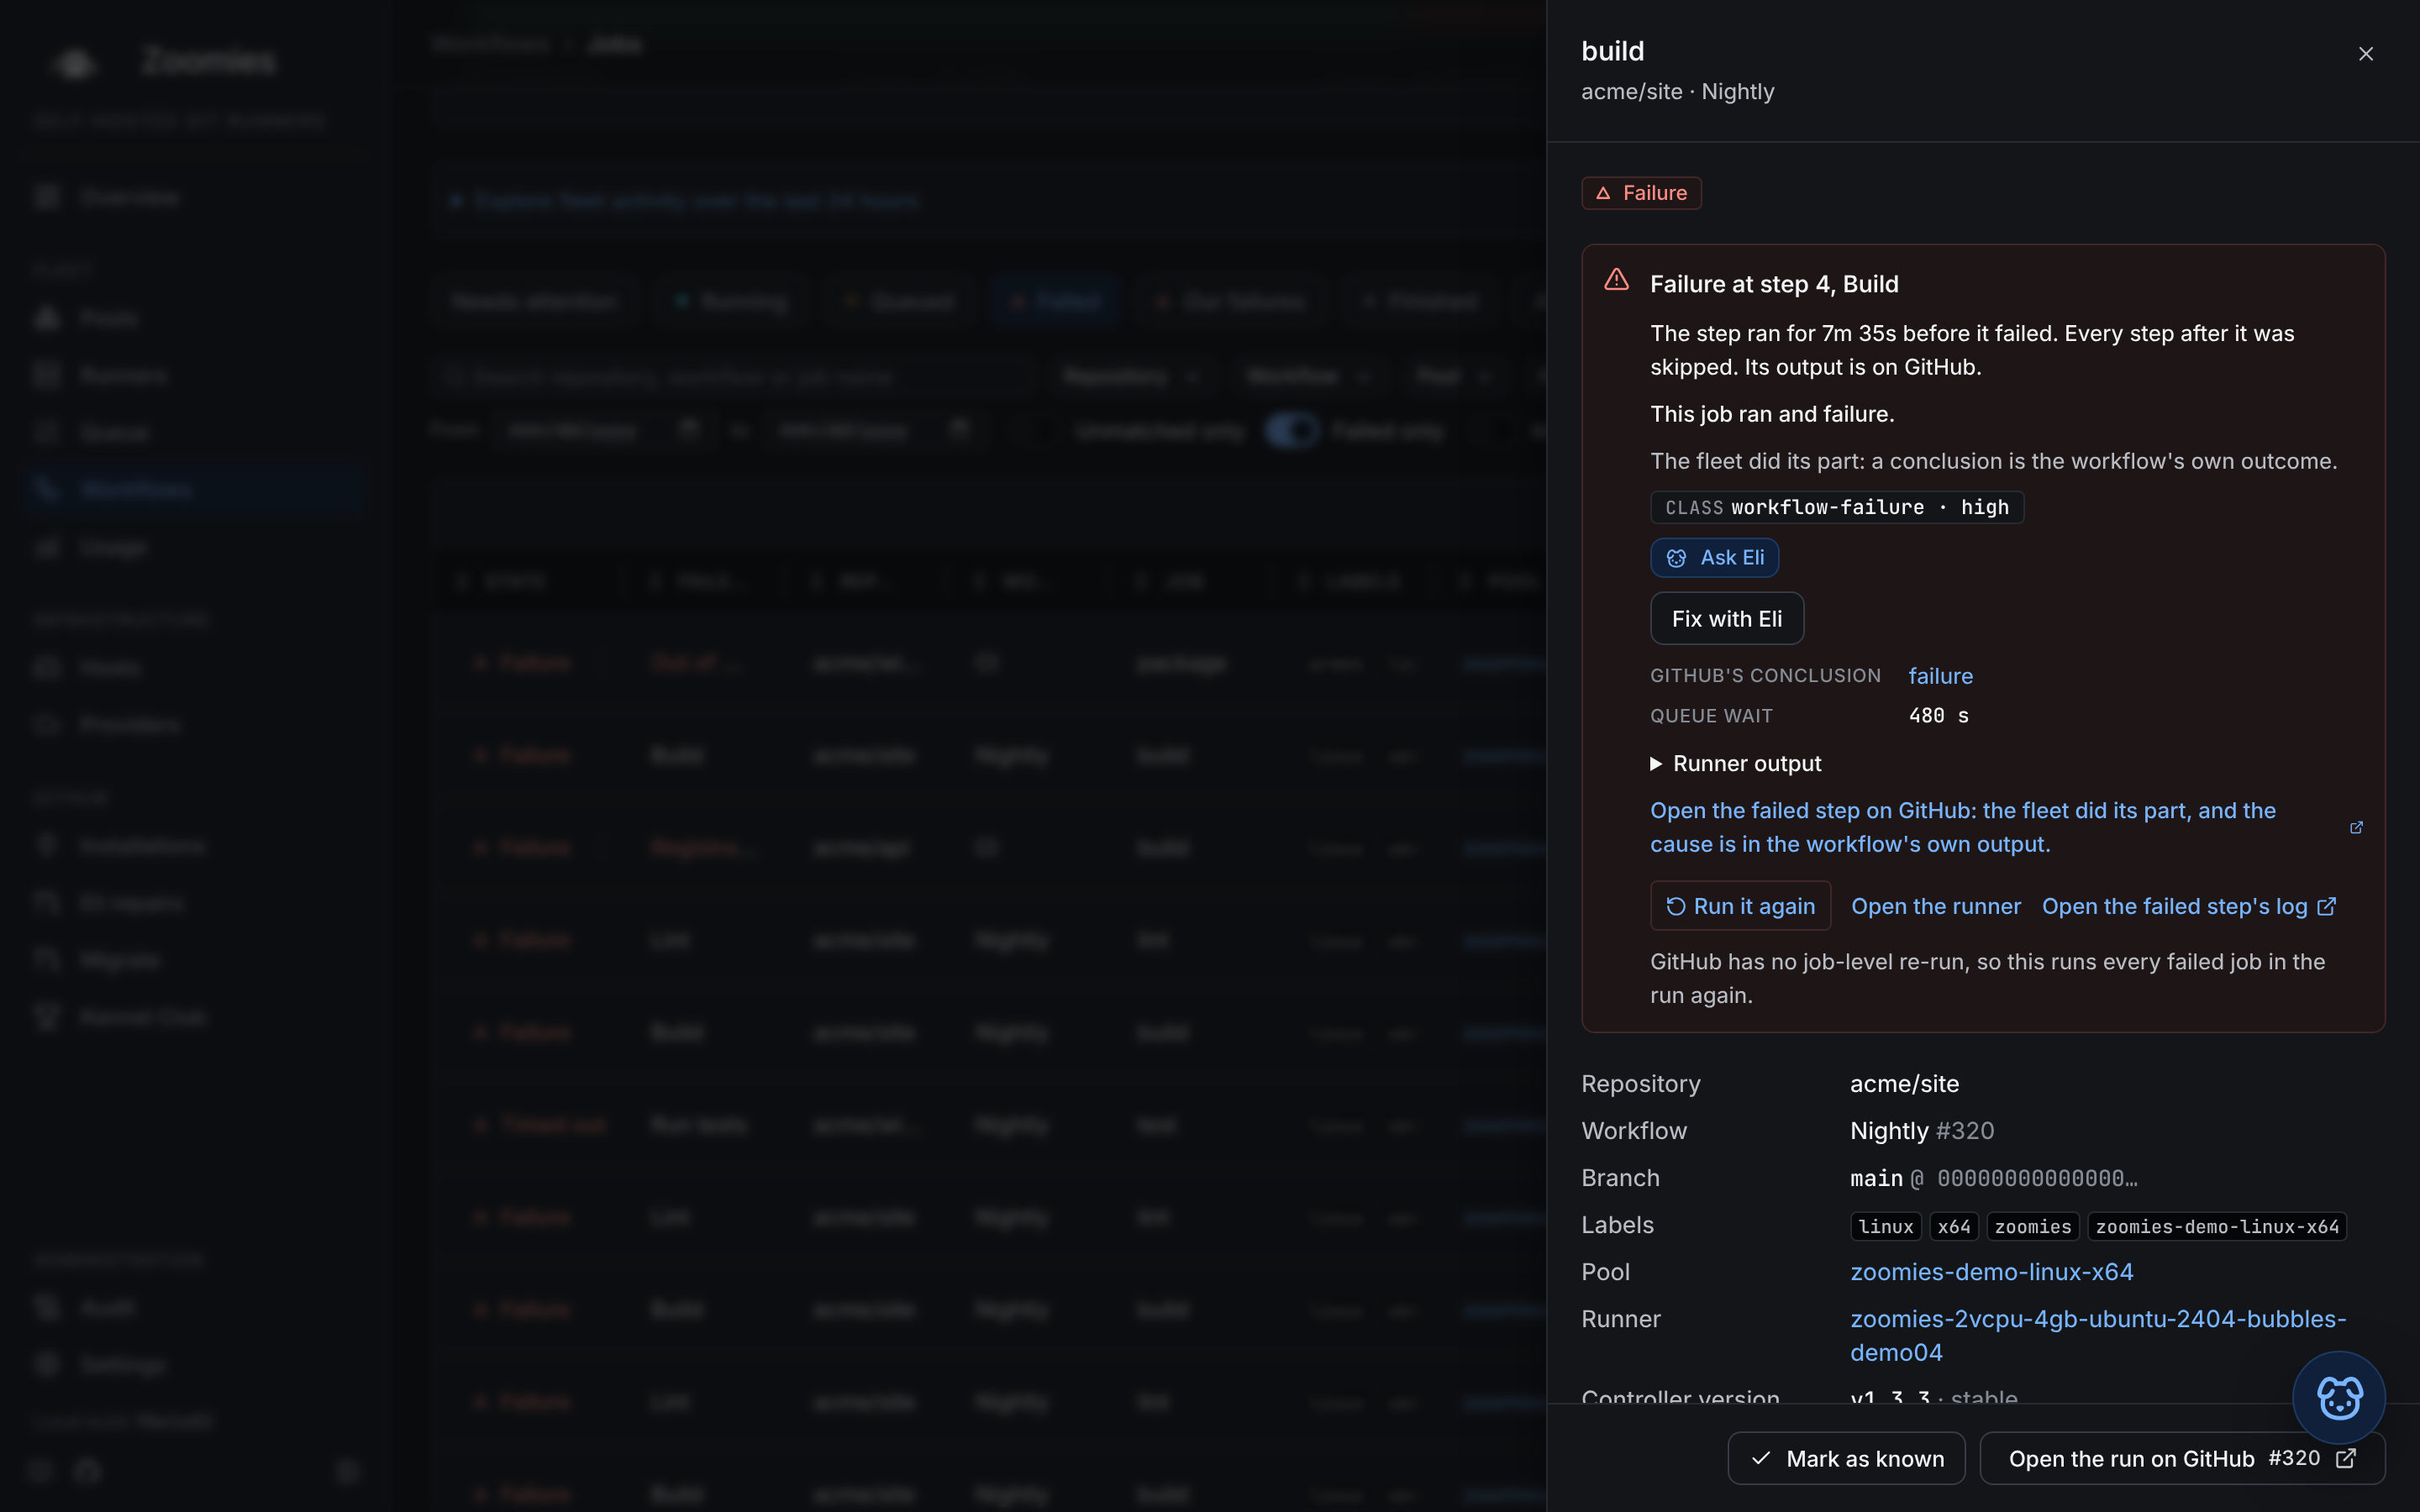Click the failure conclusion link
The height and width of the screenshot is (1512, 2420).
[1940, 676]
